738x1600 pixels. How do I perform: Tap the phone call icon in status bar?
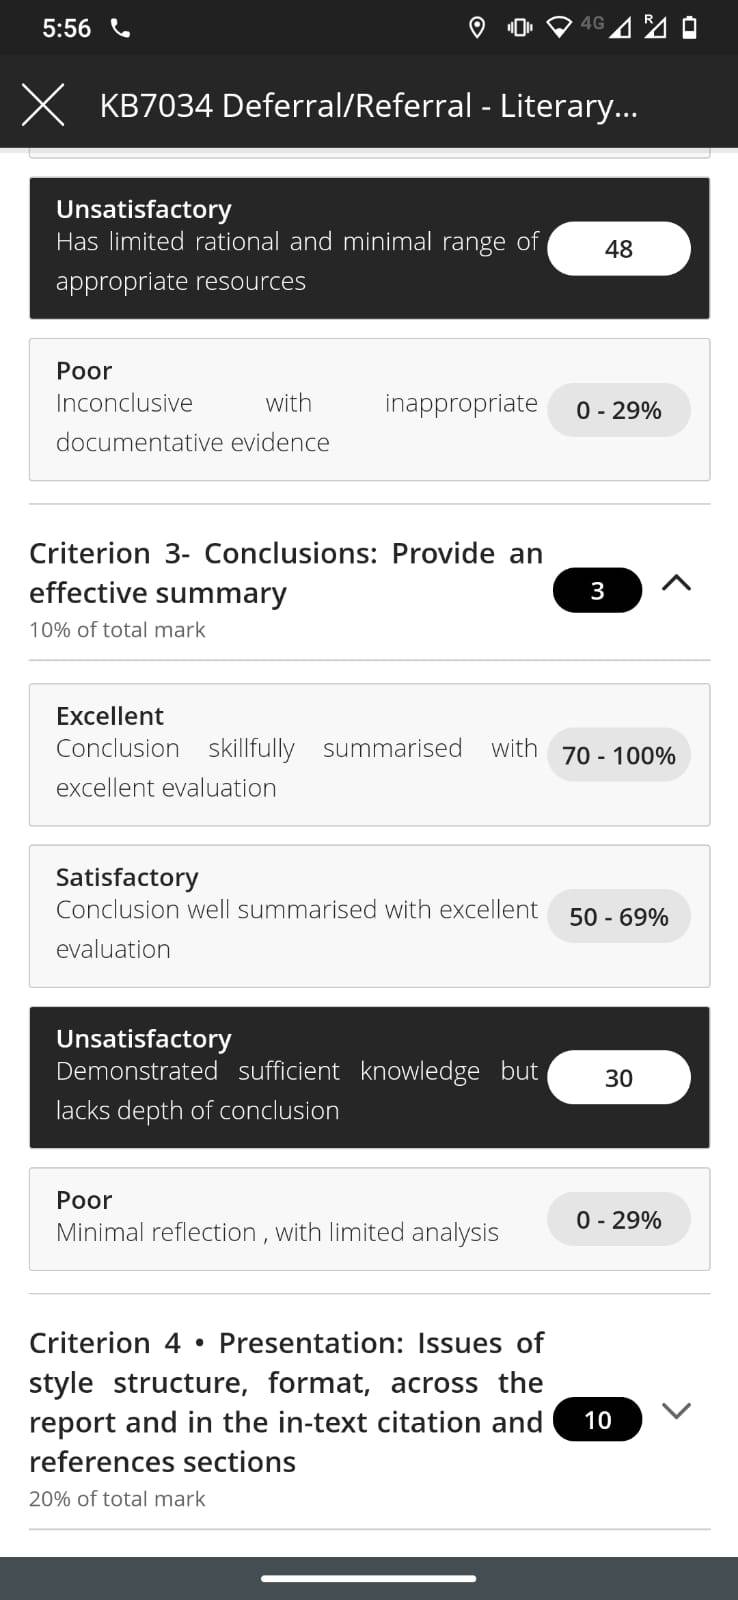120,28
